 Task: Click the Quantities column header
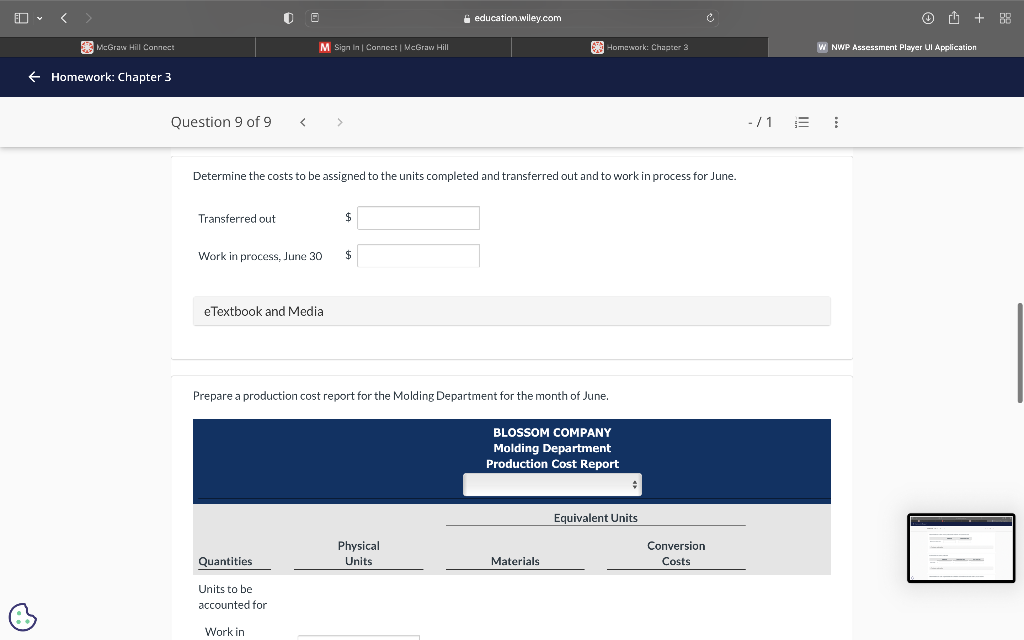coord(225,561)
